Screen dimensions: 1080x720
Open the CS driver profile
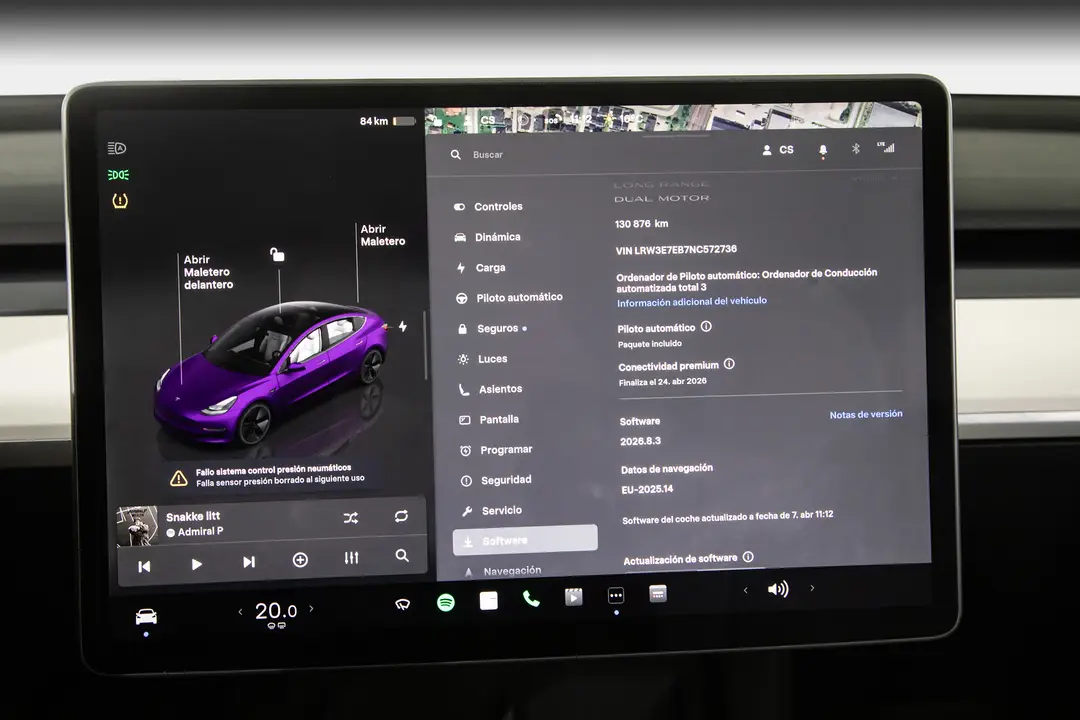pyautogui.click(x=778, y=150)
